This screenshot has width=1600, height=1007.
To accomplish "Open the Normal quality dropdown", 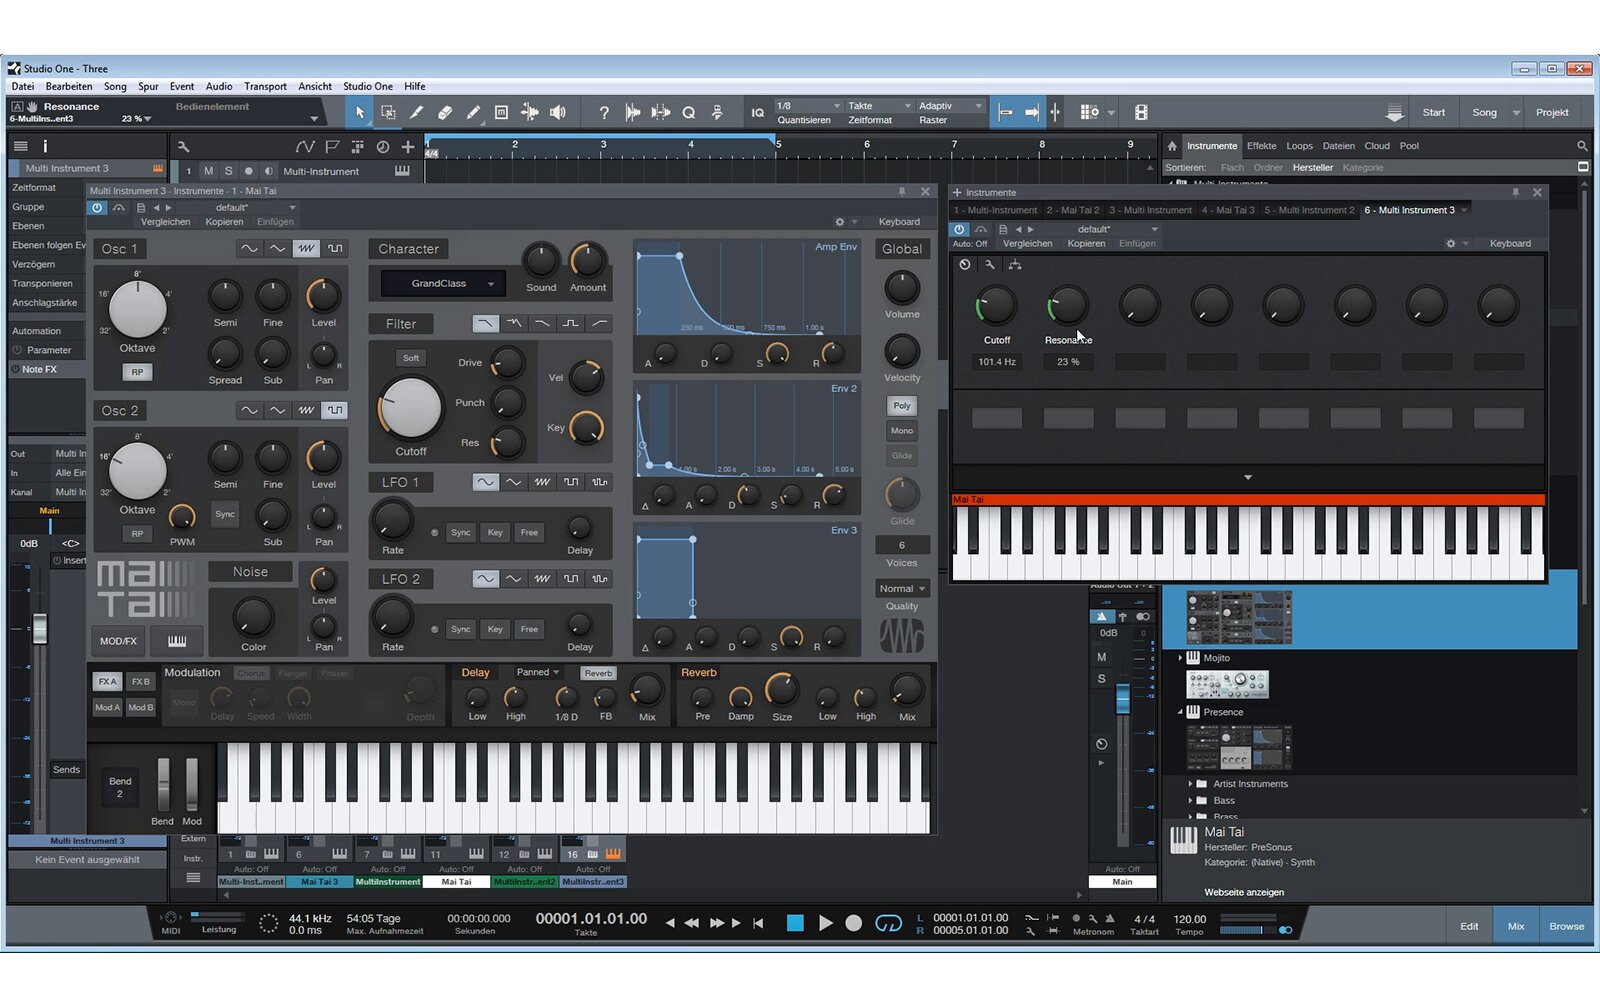I will point(902,588).
